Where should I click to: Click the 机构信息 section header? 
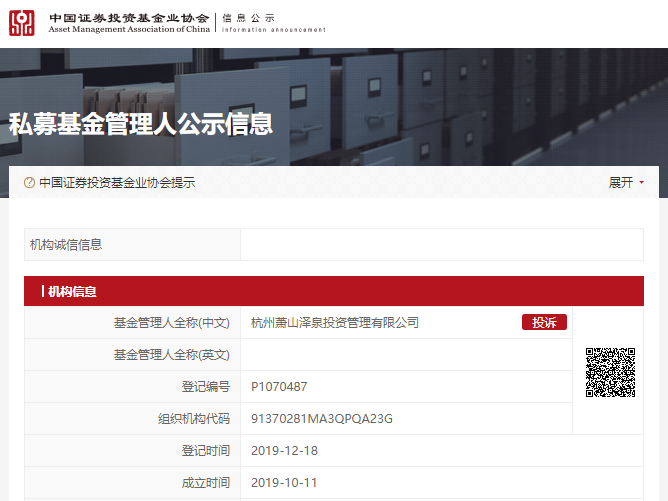(334, 291)
